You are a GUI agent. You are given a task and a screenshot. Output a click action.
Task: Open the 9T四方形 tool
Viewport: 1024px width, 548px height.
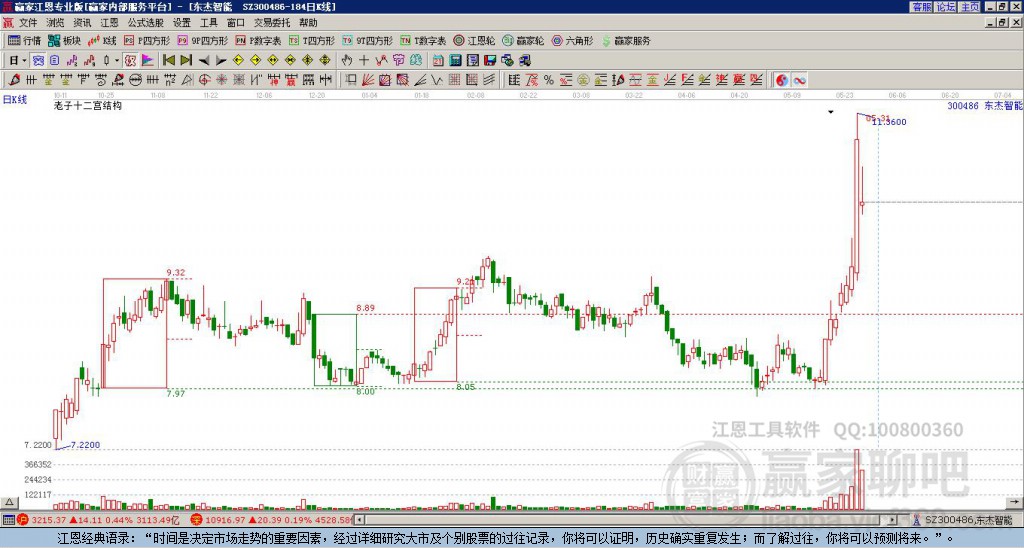[367, 40]
